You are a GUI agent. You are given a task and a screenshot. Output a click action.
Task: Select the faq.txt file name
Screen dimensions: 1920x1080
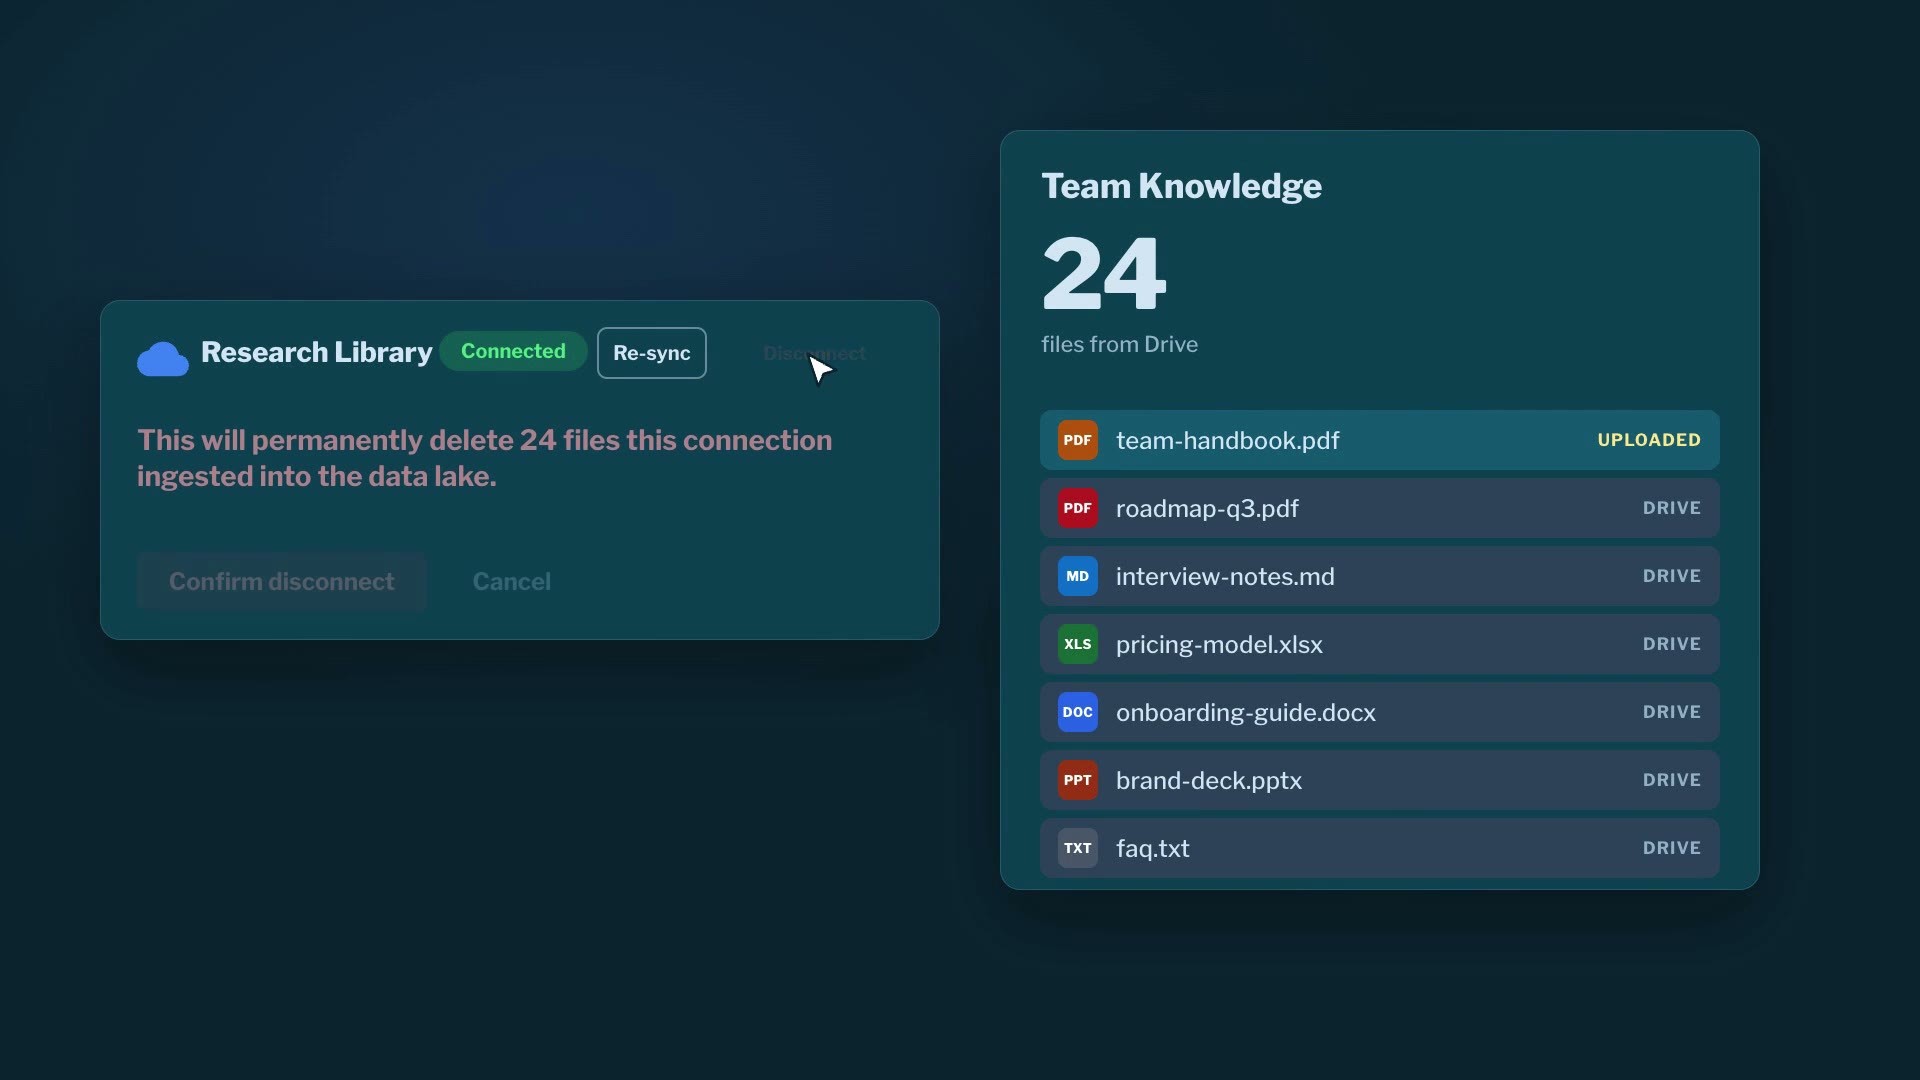click(1153, 848)
